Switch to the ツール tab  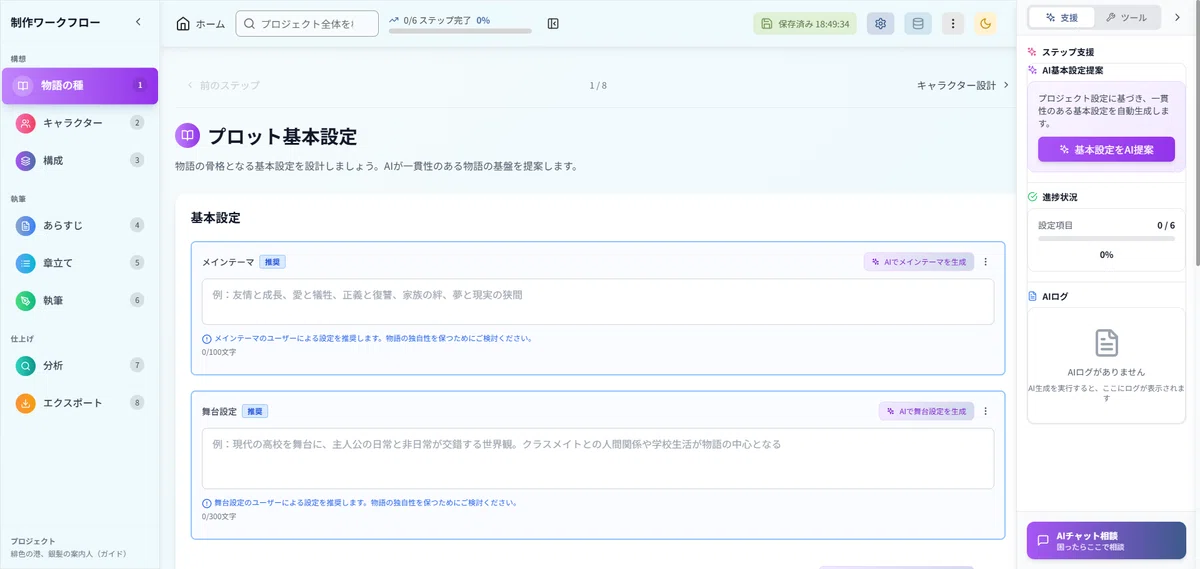click(1126, 17)
